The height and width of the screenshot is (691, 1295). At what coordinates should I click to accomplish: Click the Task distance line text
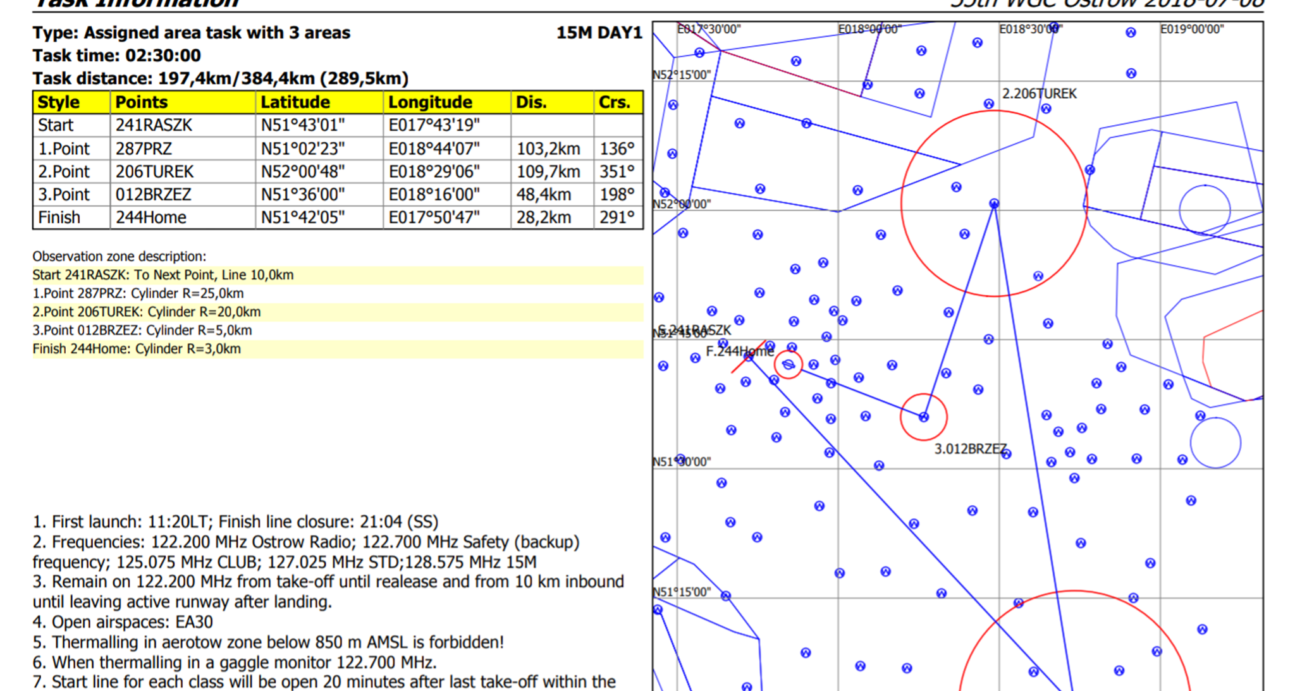click(220, 78)
